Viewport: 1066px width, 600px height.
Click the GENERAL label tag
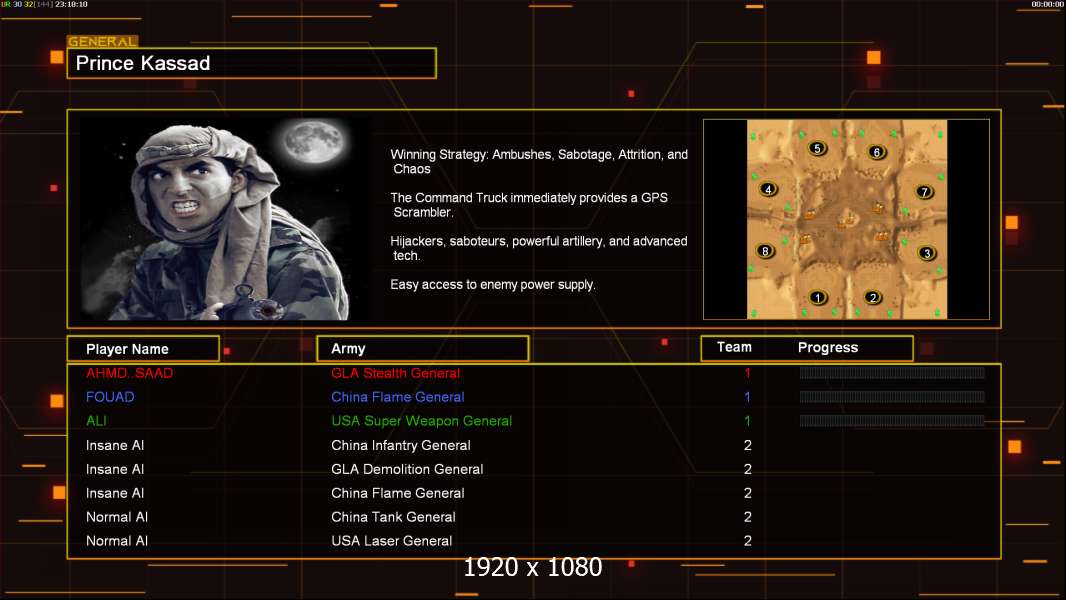pyautogui.click(x=103, y=41)
